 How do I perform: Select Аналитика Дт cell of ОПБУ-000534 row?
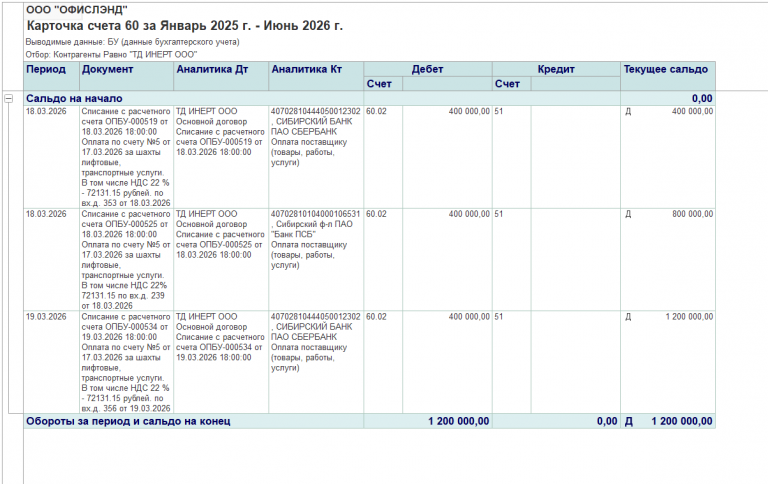(221, 362)
